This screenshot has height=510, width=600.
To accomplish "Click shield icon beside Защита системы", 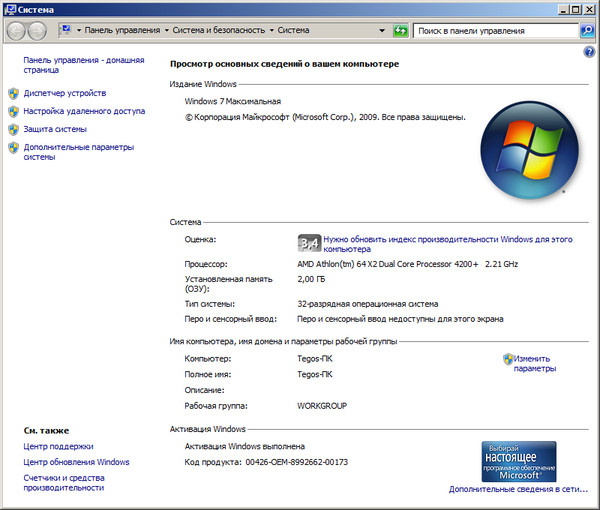I will pyautogui.click(x=13, y=129).
